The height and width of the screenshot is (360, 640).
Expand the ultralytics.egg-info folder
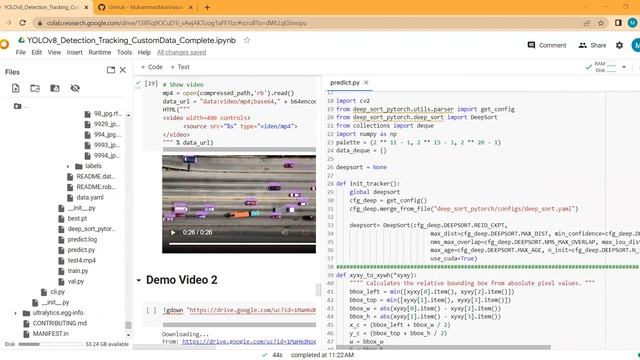[x=16, y=313]
